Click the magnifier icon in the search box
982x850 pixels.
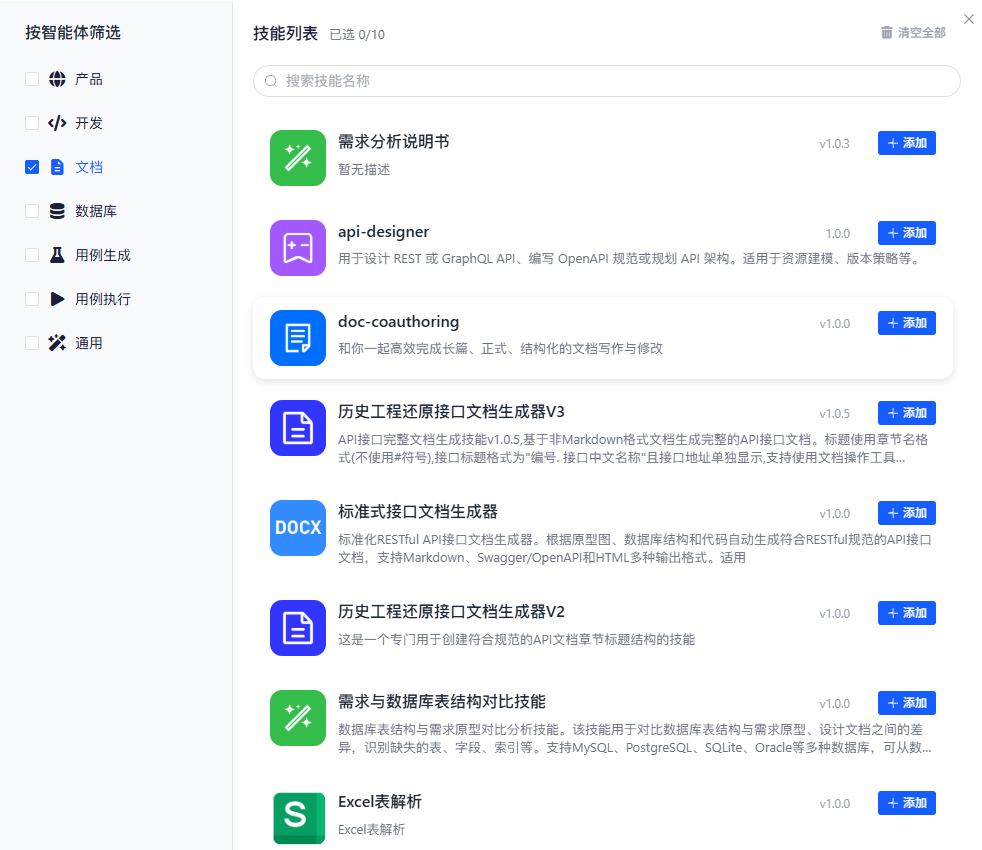[271, 81]
